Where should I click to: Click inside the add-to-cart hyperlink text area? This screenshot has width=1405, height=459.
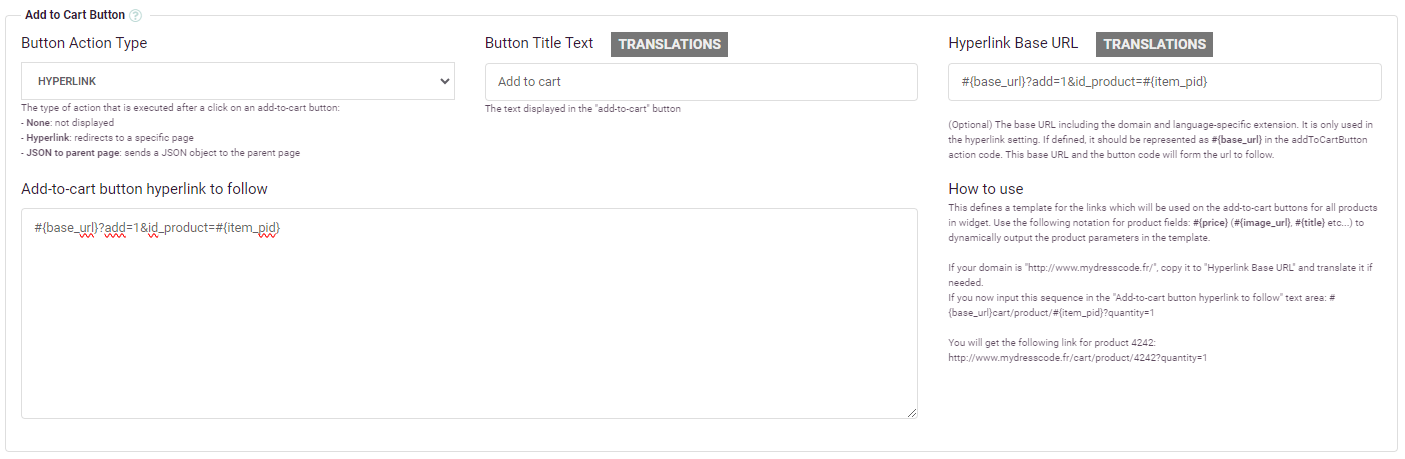pos(468,320)
